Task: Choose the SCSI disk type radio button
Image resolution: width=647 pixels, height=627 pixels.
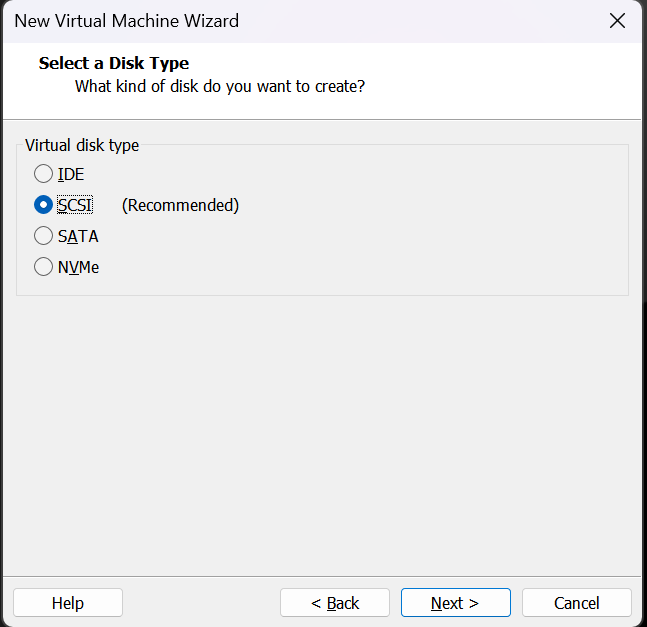Action: (x=43, y=205)
